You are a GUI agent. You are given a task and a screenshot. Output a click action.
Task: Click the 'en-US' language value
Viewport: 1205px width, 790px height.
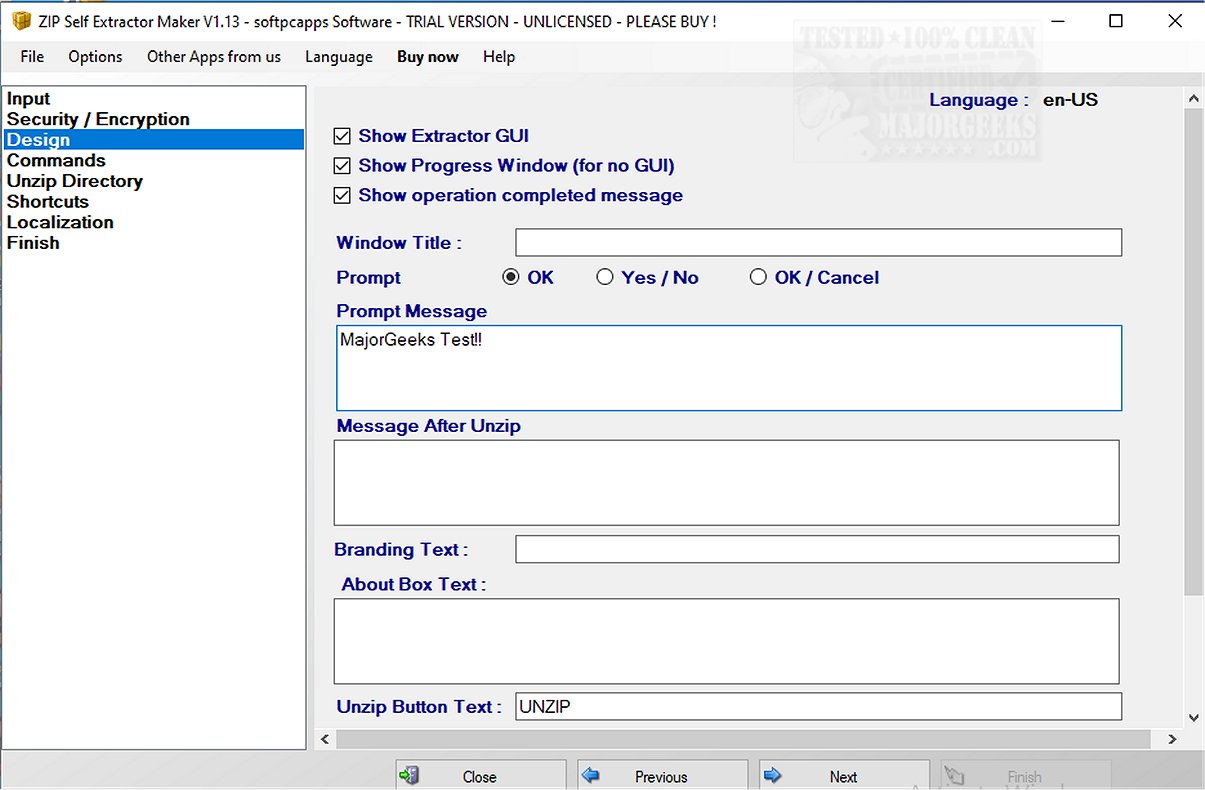coord(1070,100)
